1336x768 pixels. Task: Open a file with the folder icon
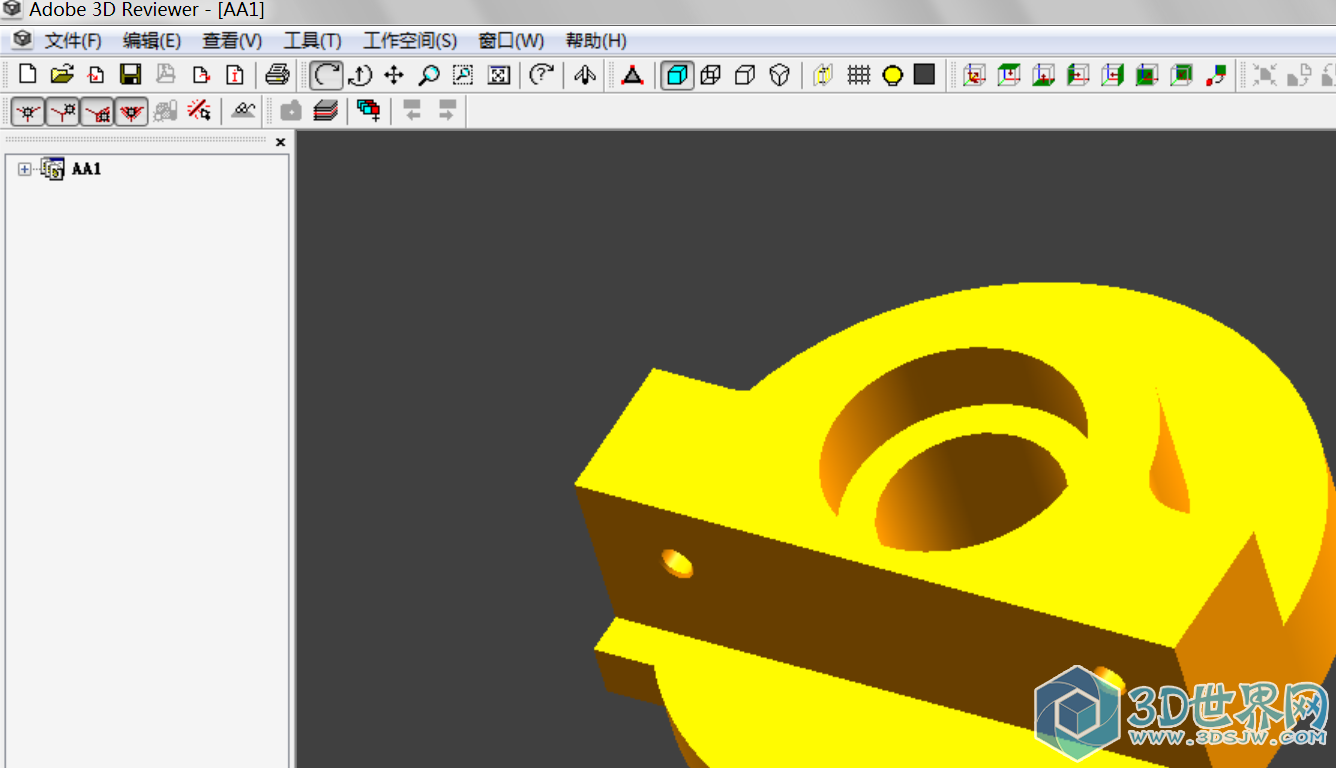(62, 74)
